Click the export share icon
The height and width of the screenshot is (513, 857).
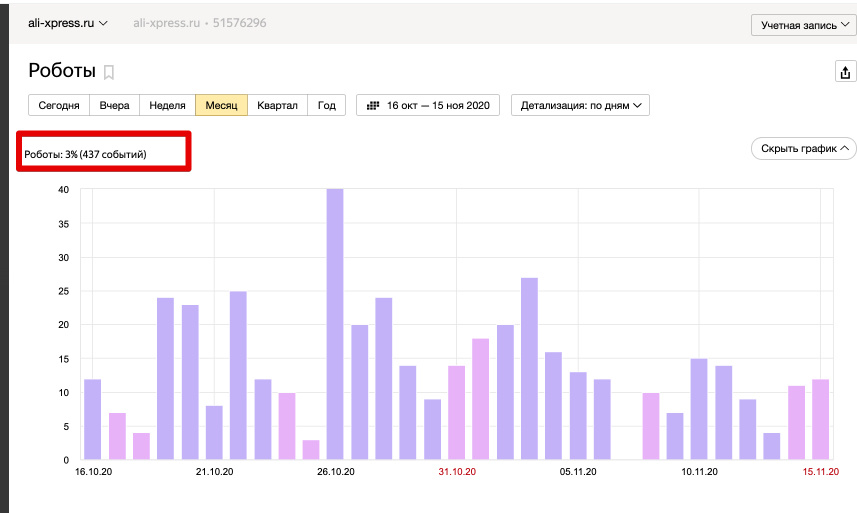pyautogui.click(x=845, y=72)
